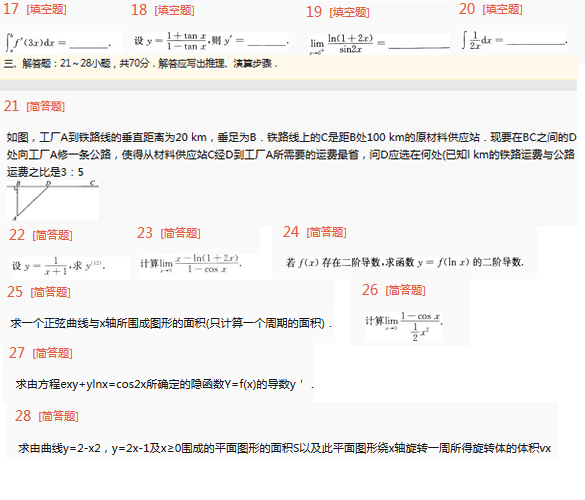Click the 1-cos x limit formula in question 26

tap(404, 326)
